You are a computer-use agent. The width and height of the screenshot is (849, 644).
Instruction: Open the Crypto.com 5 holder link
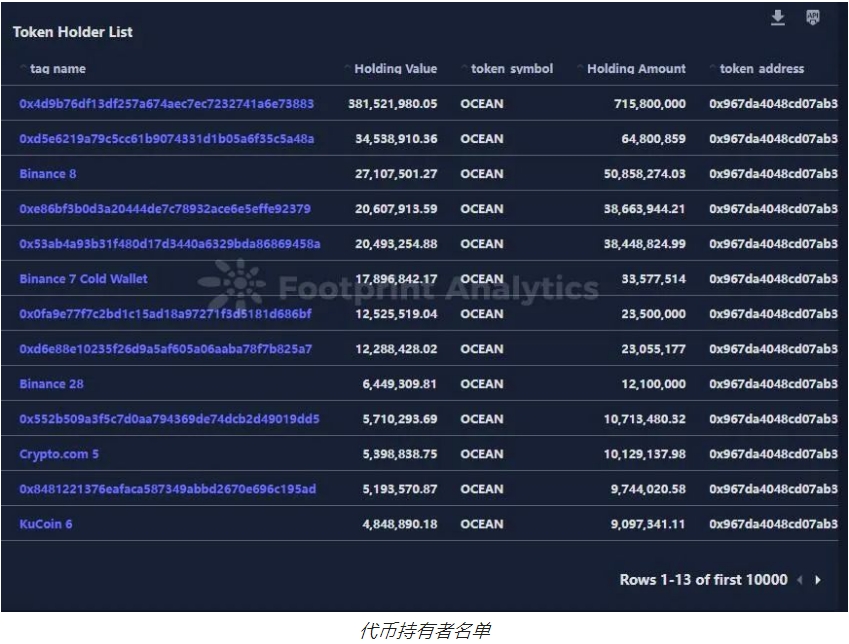pyautogui.click(x=59, y=454)
